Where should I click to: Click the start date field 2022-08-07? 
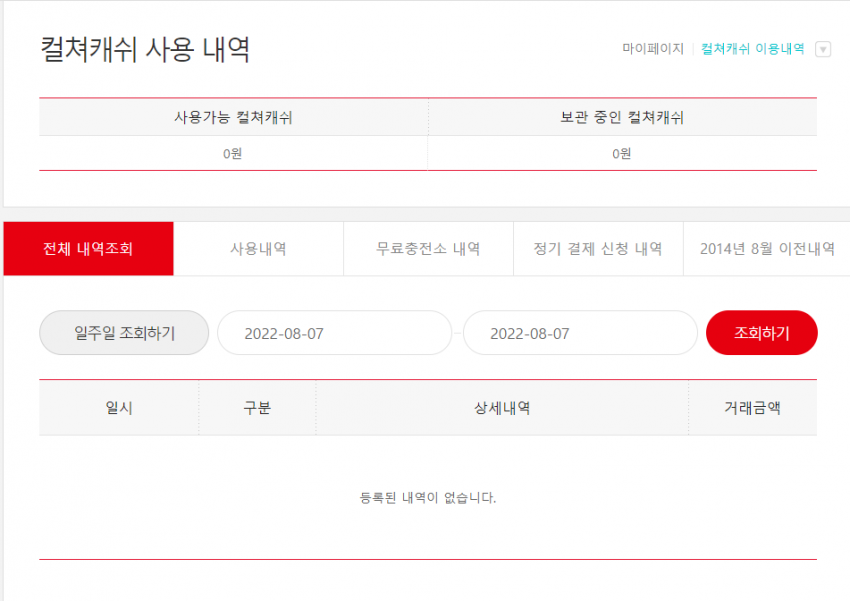[334, 333]
